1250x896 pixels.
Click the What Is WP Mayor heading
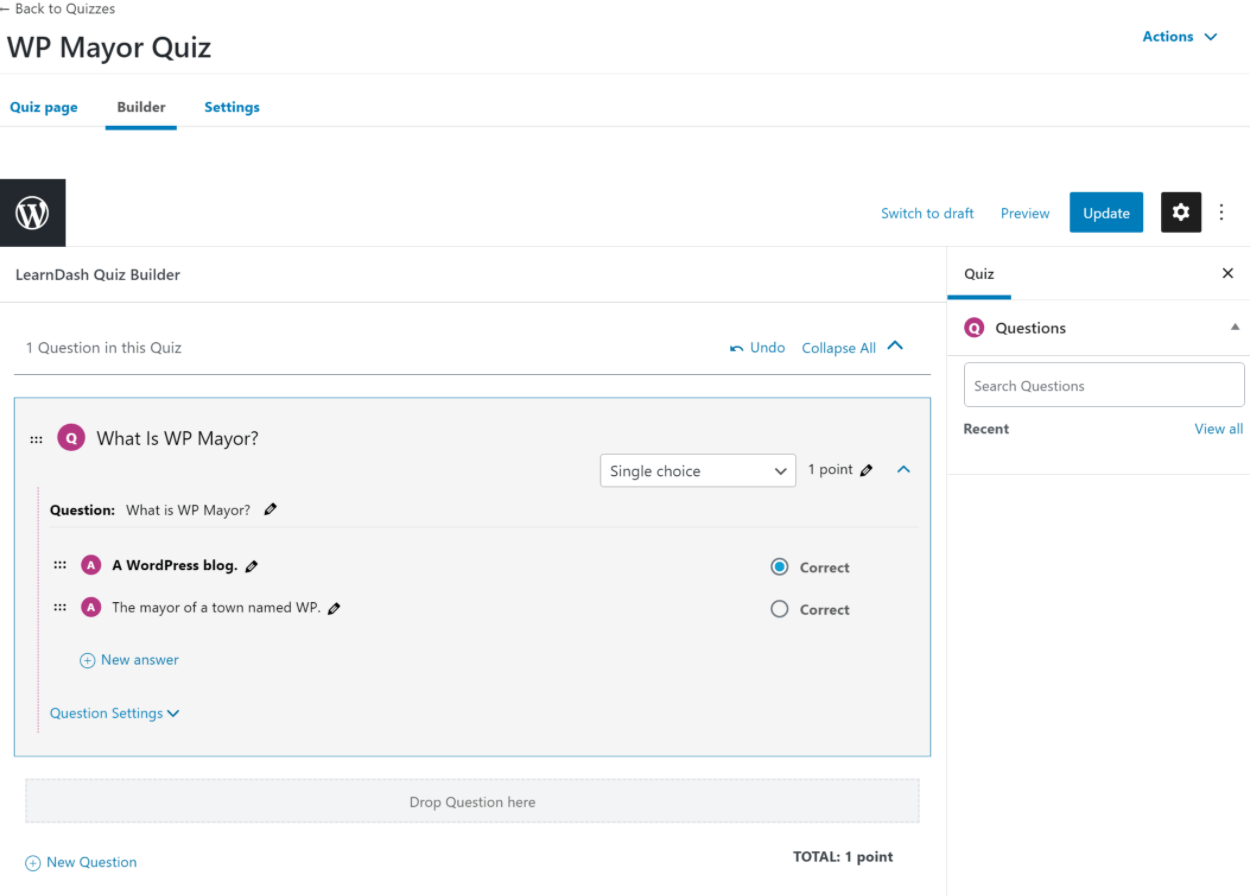point(178,438)
